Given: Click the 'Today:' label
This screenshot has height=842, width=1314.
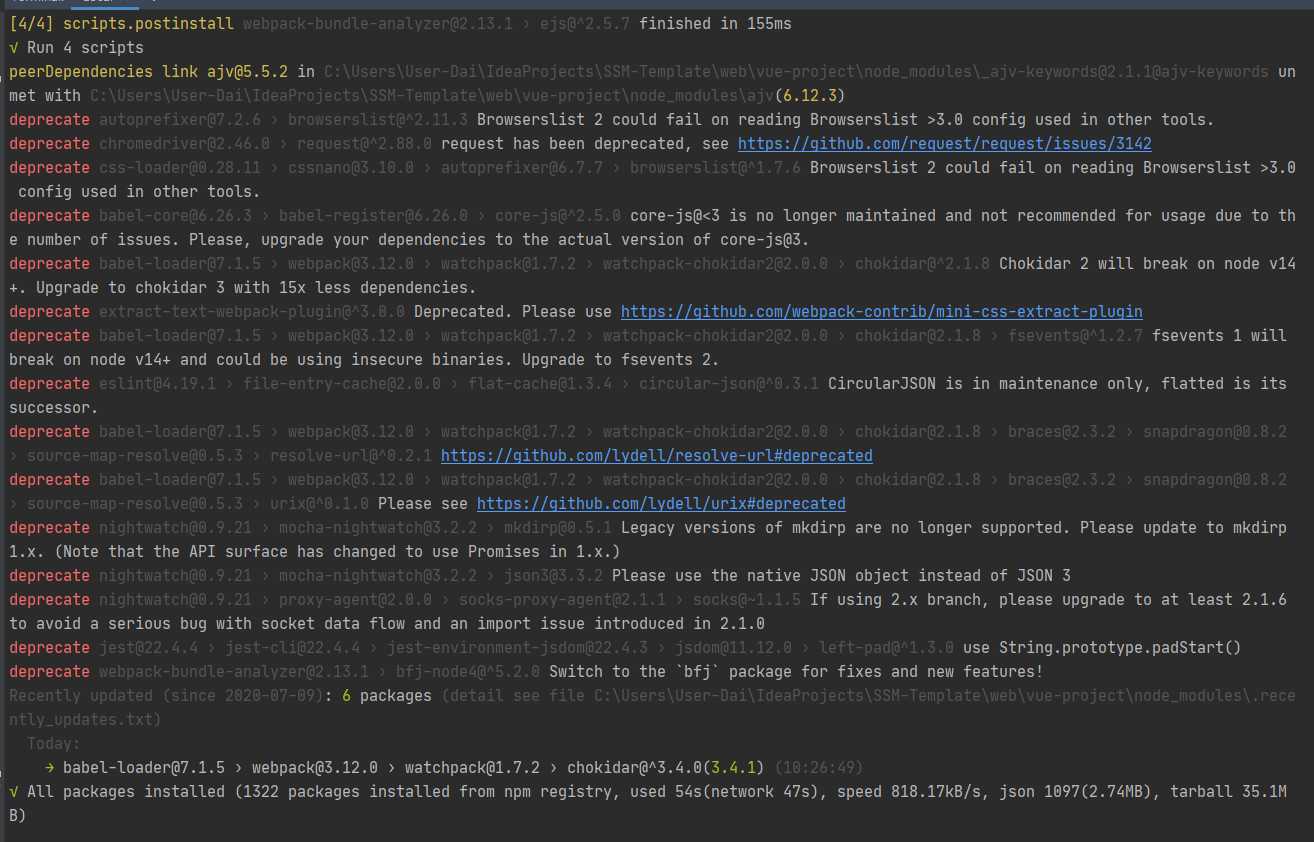Looking at the screenshot, I should (x=54, y=744).
